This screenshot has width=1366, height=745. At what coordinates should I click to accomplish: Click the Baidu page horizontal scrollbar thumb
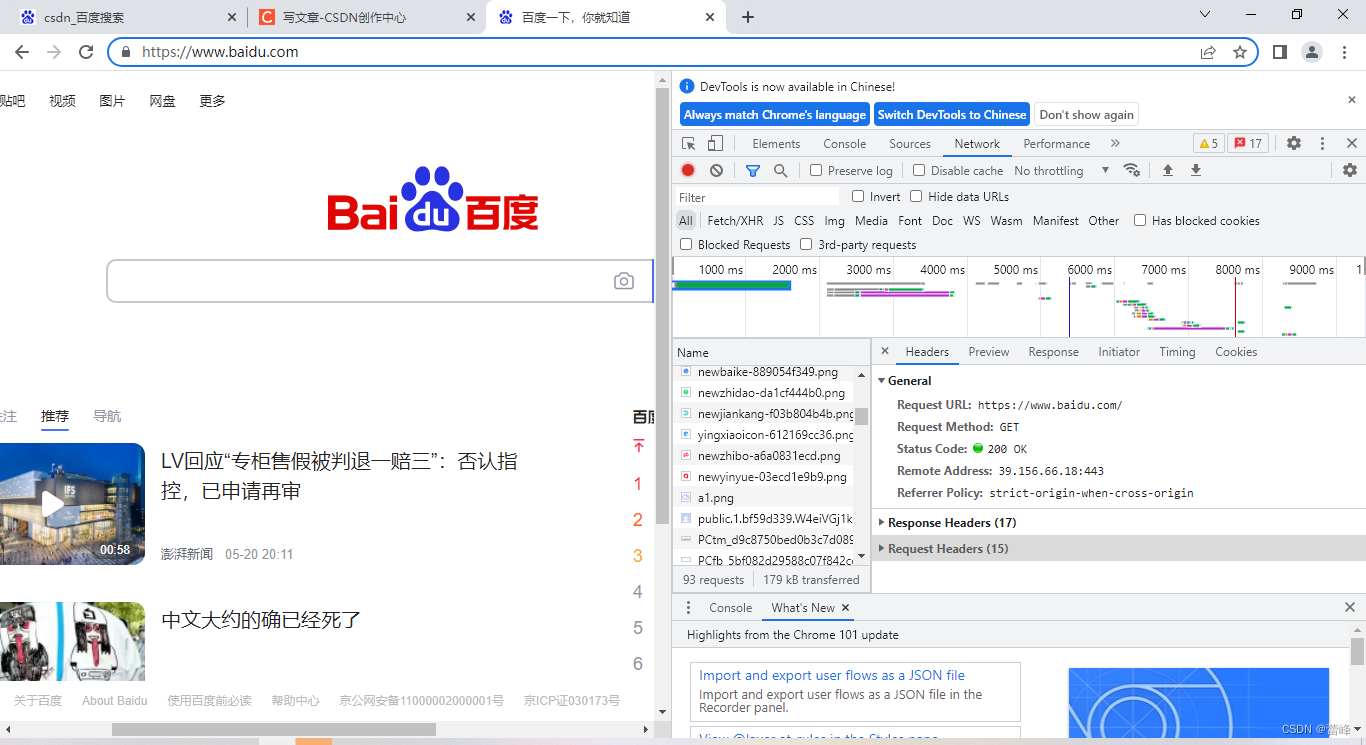[x=273, y=729]
